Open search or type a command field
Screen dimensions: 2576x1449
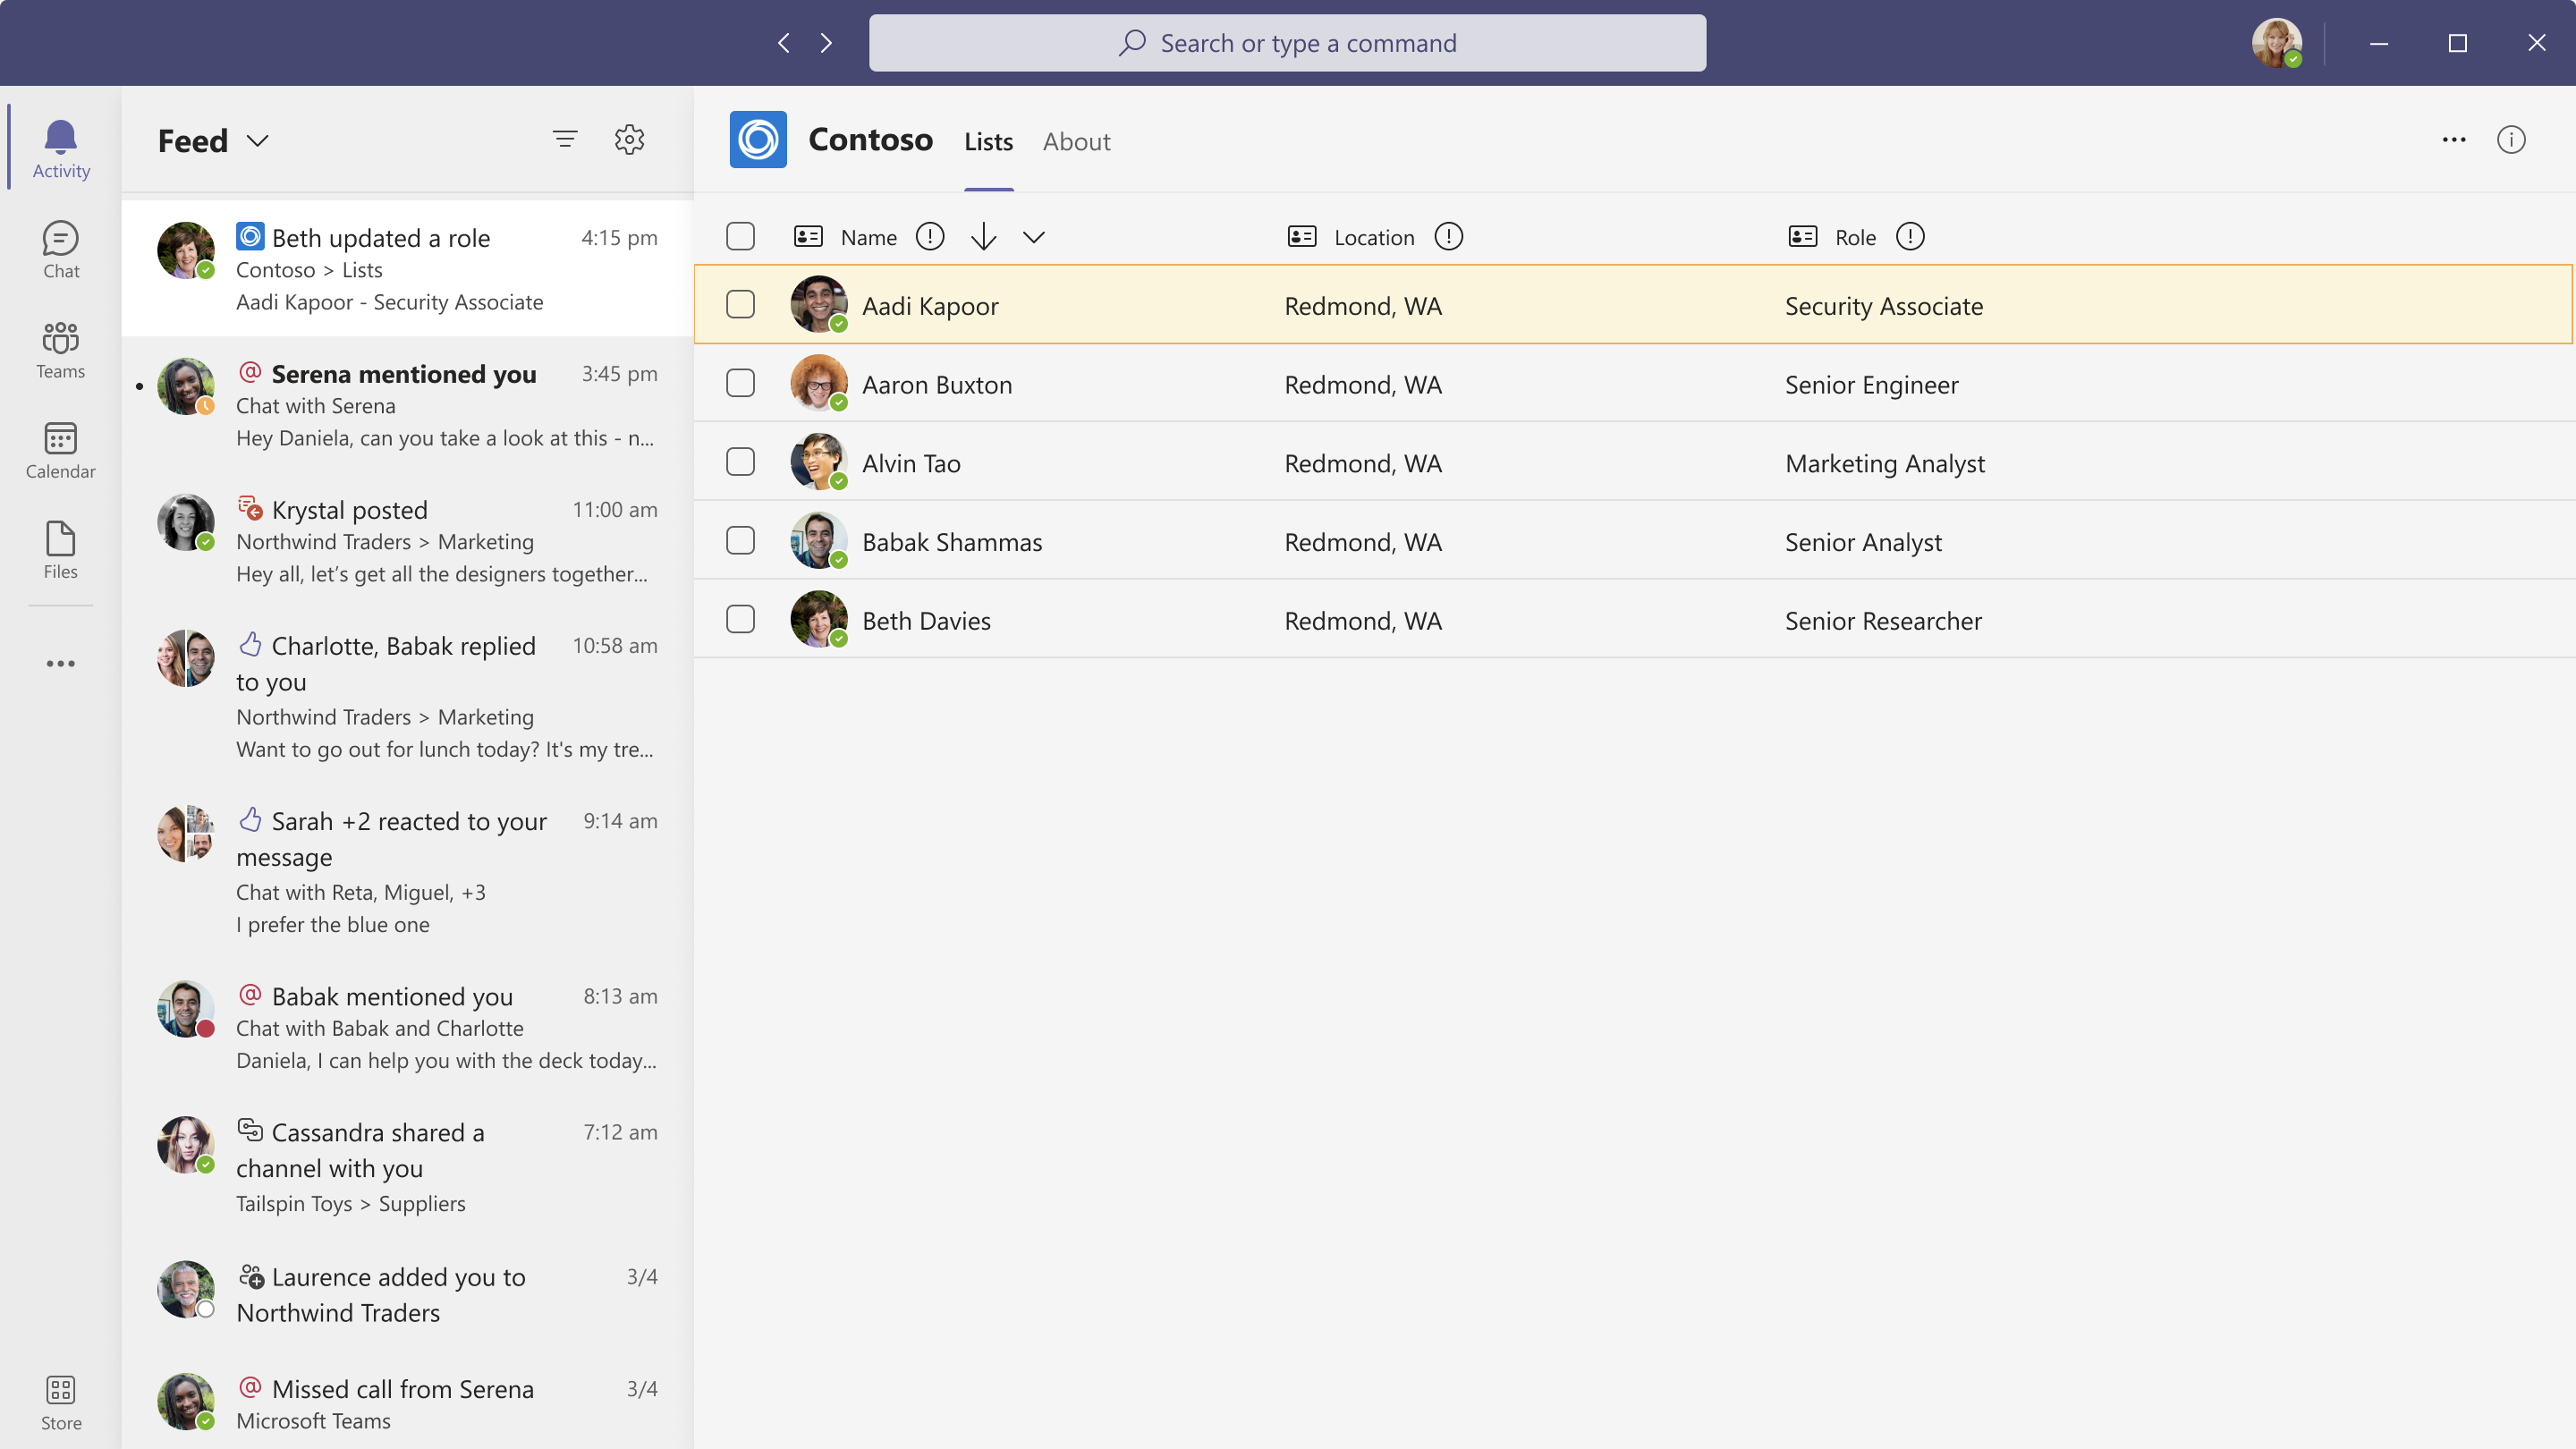(1288, 42)
